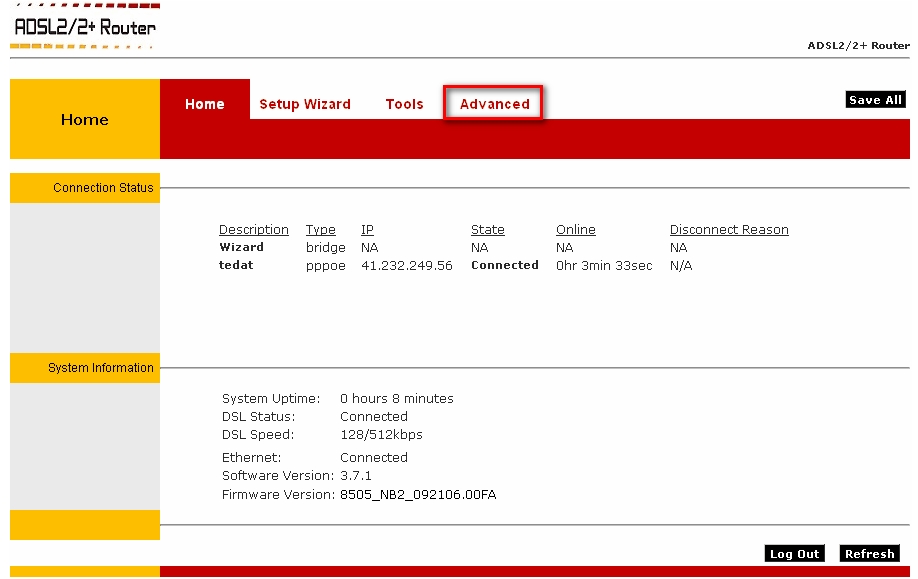Click the Online column header
This screenshot has width=918, height=579.
pyautogui.click(x=576, y=229)
